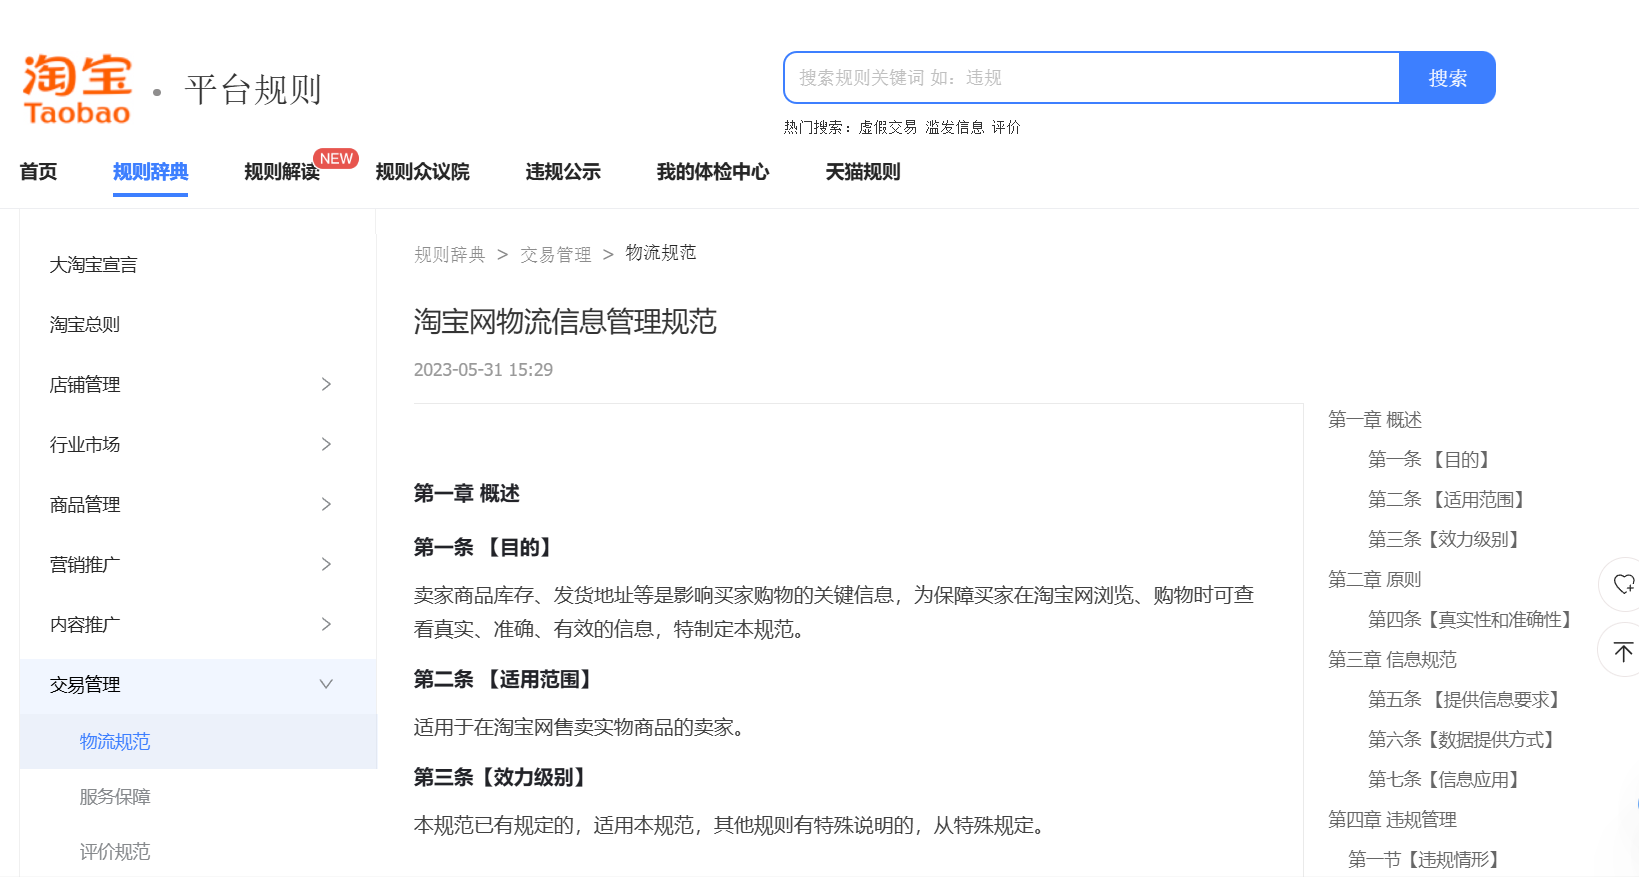Click hot search term 评价

(x=1006, y=127)
